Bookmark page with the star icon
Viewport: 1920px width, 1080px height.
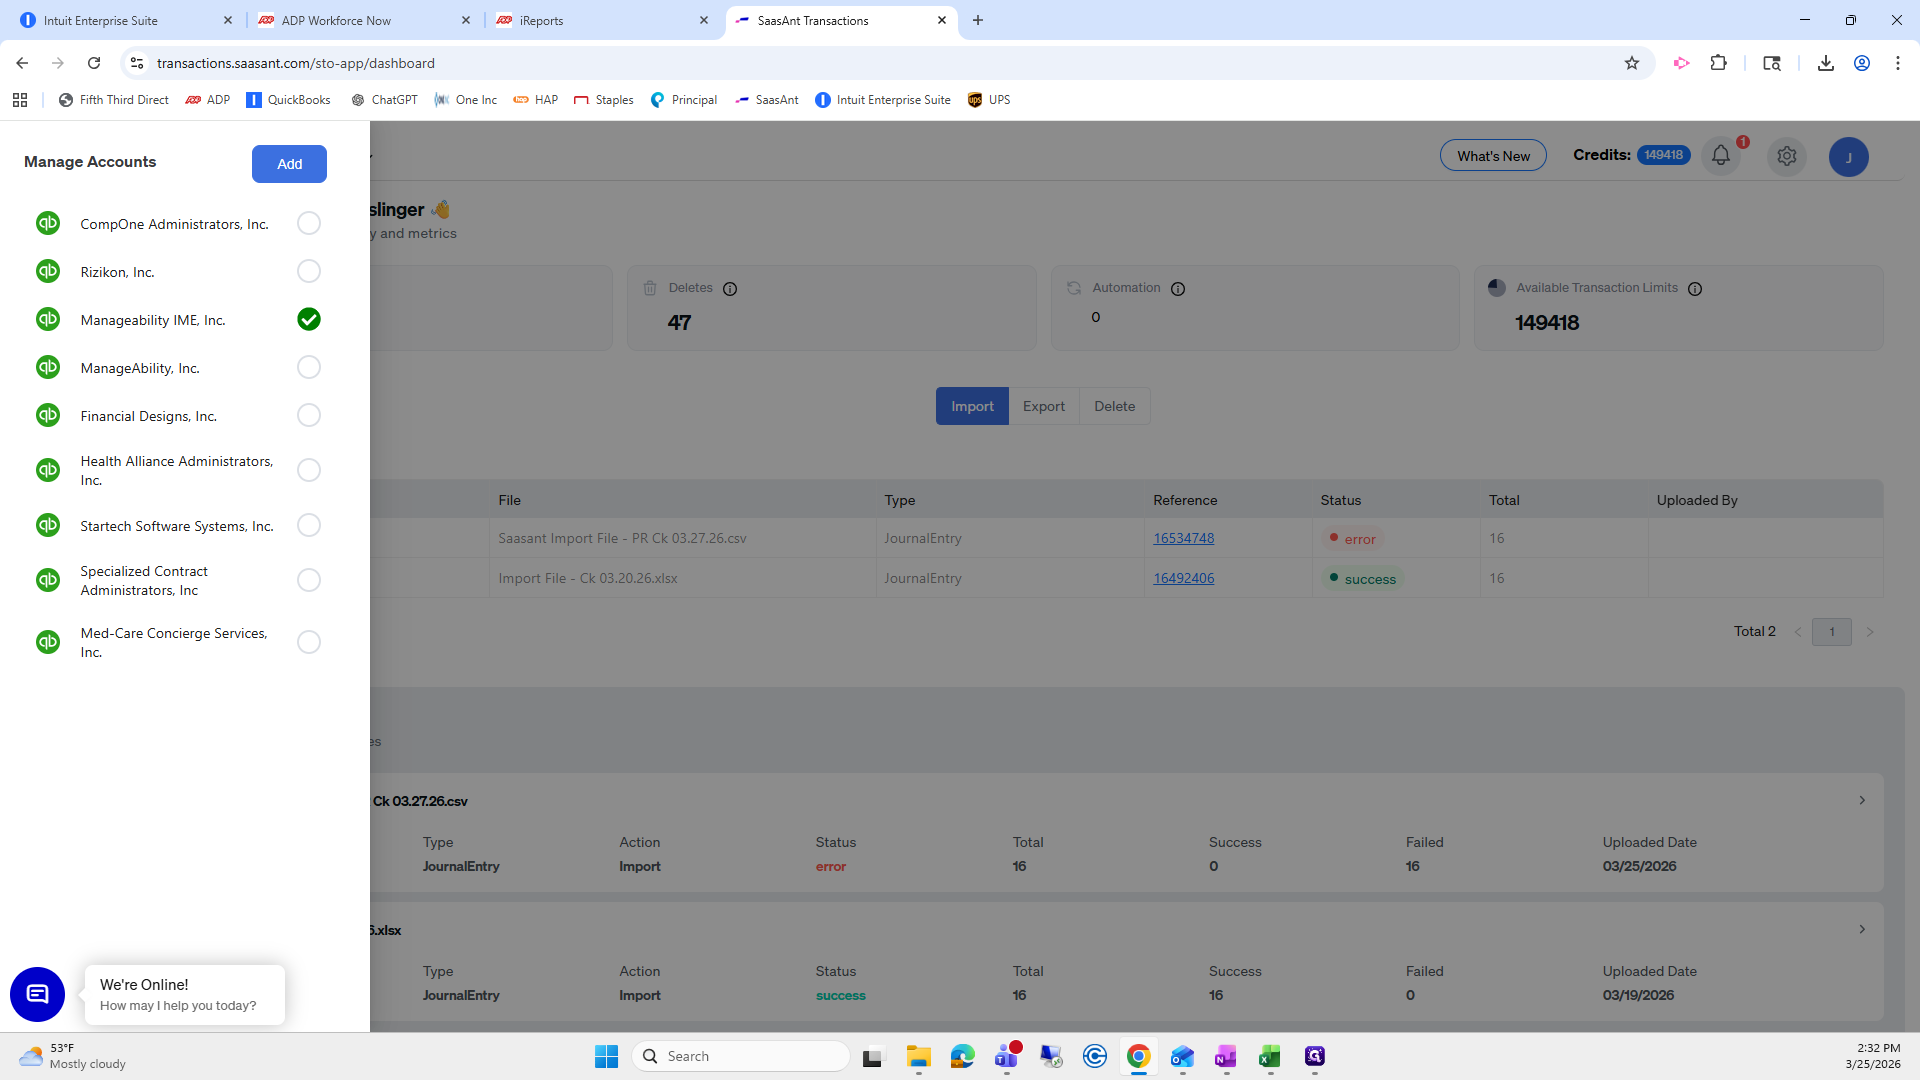tap(1632, 63)
